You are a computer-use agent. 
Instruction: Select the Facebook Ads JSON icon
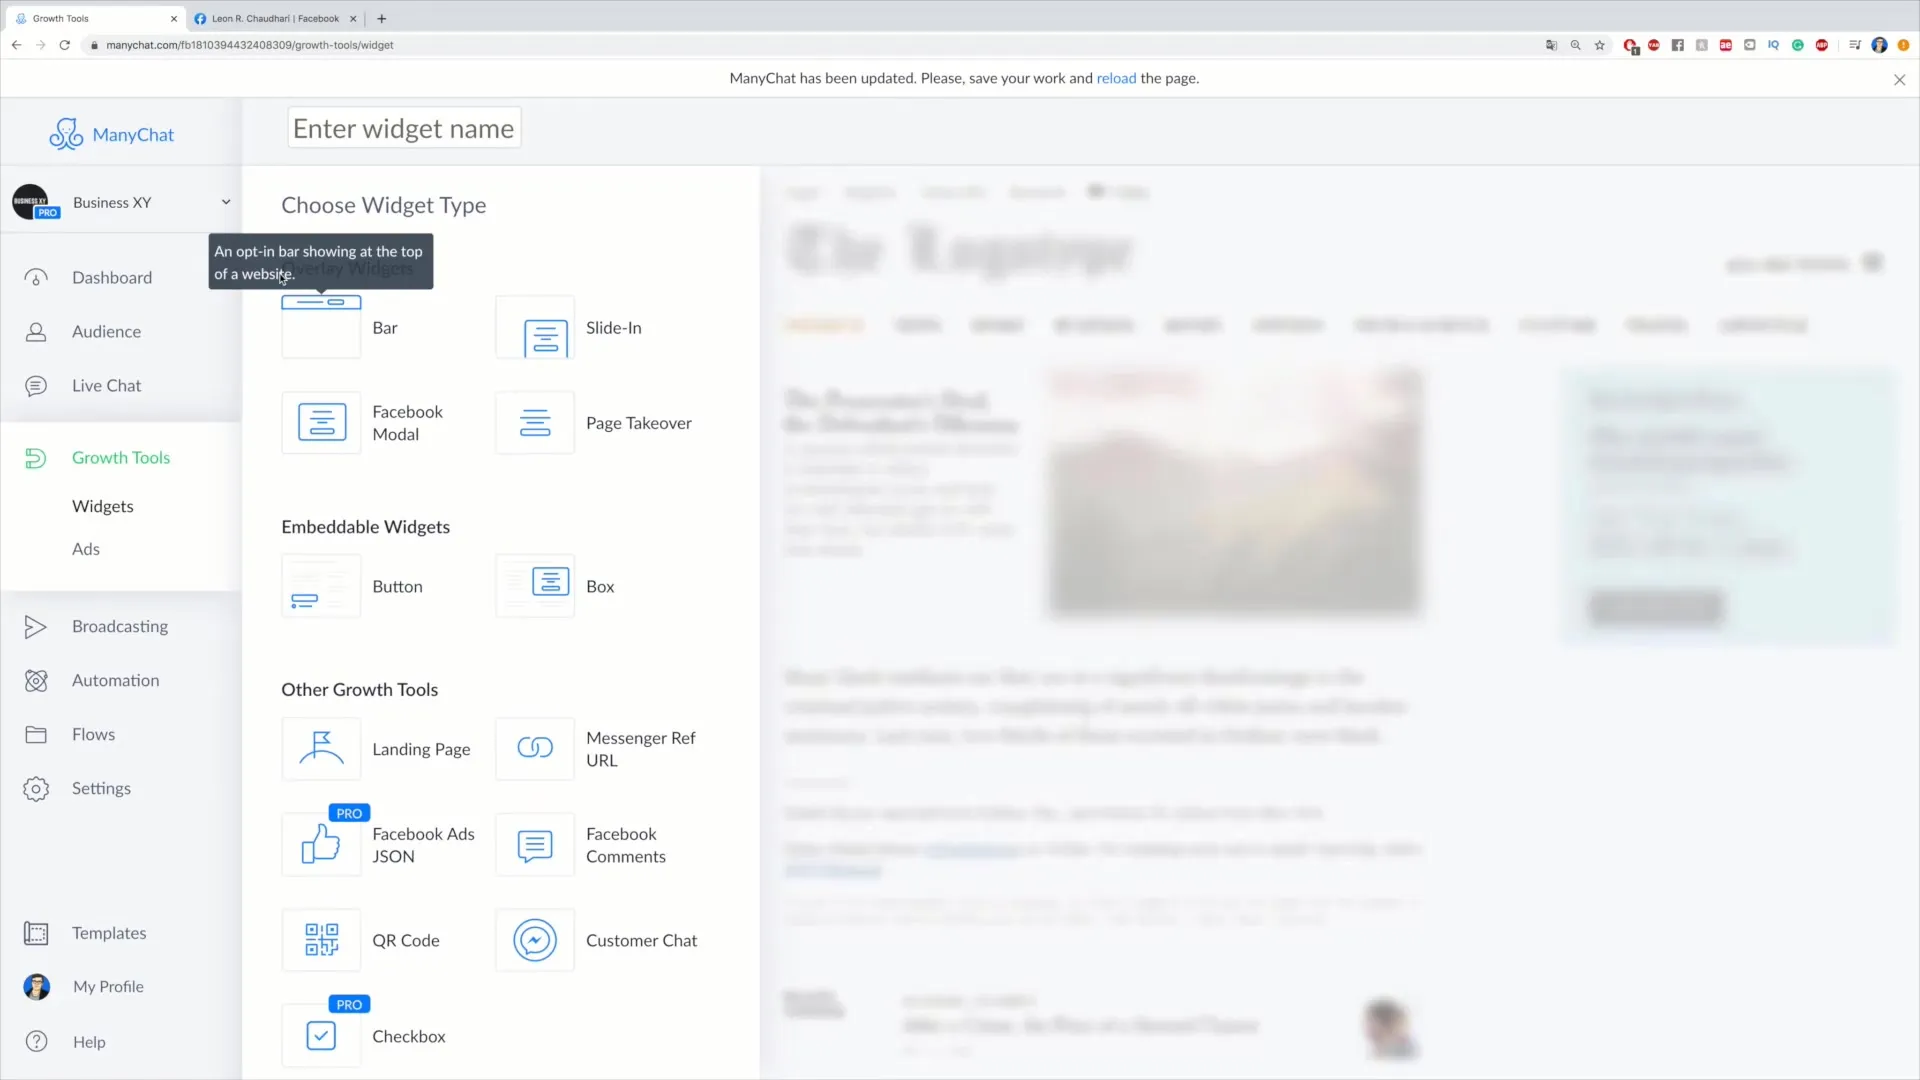[x=320, y=844]
